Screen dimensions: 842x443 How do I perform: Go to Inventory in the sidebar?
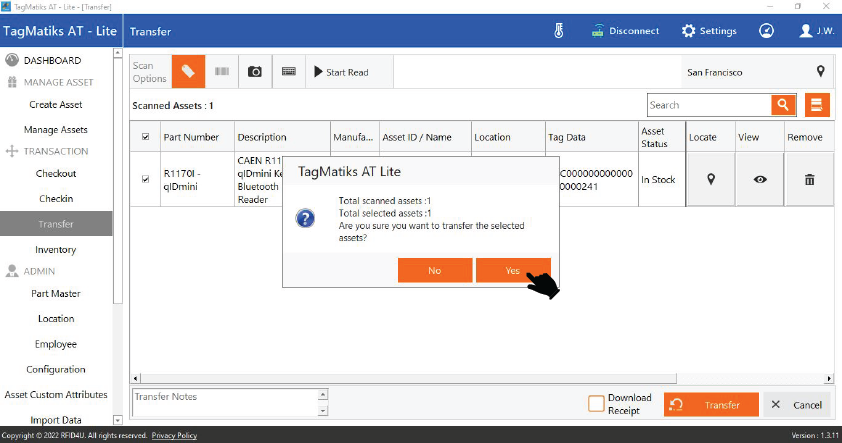point(56,250)
